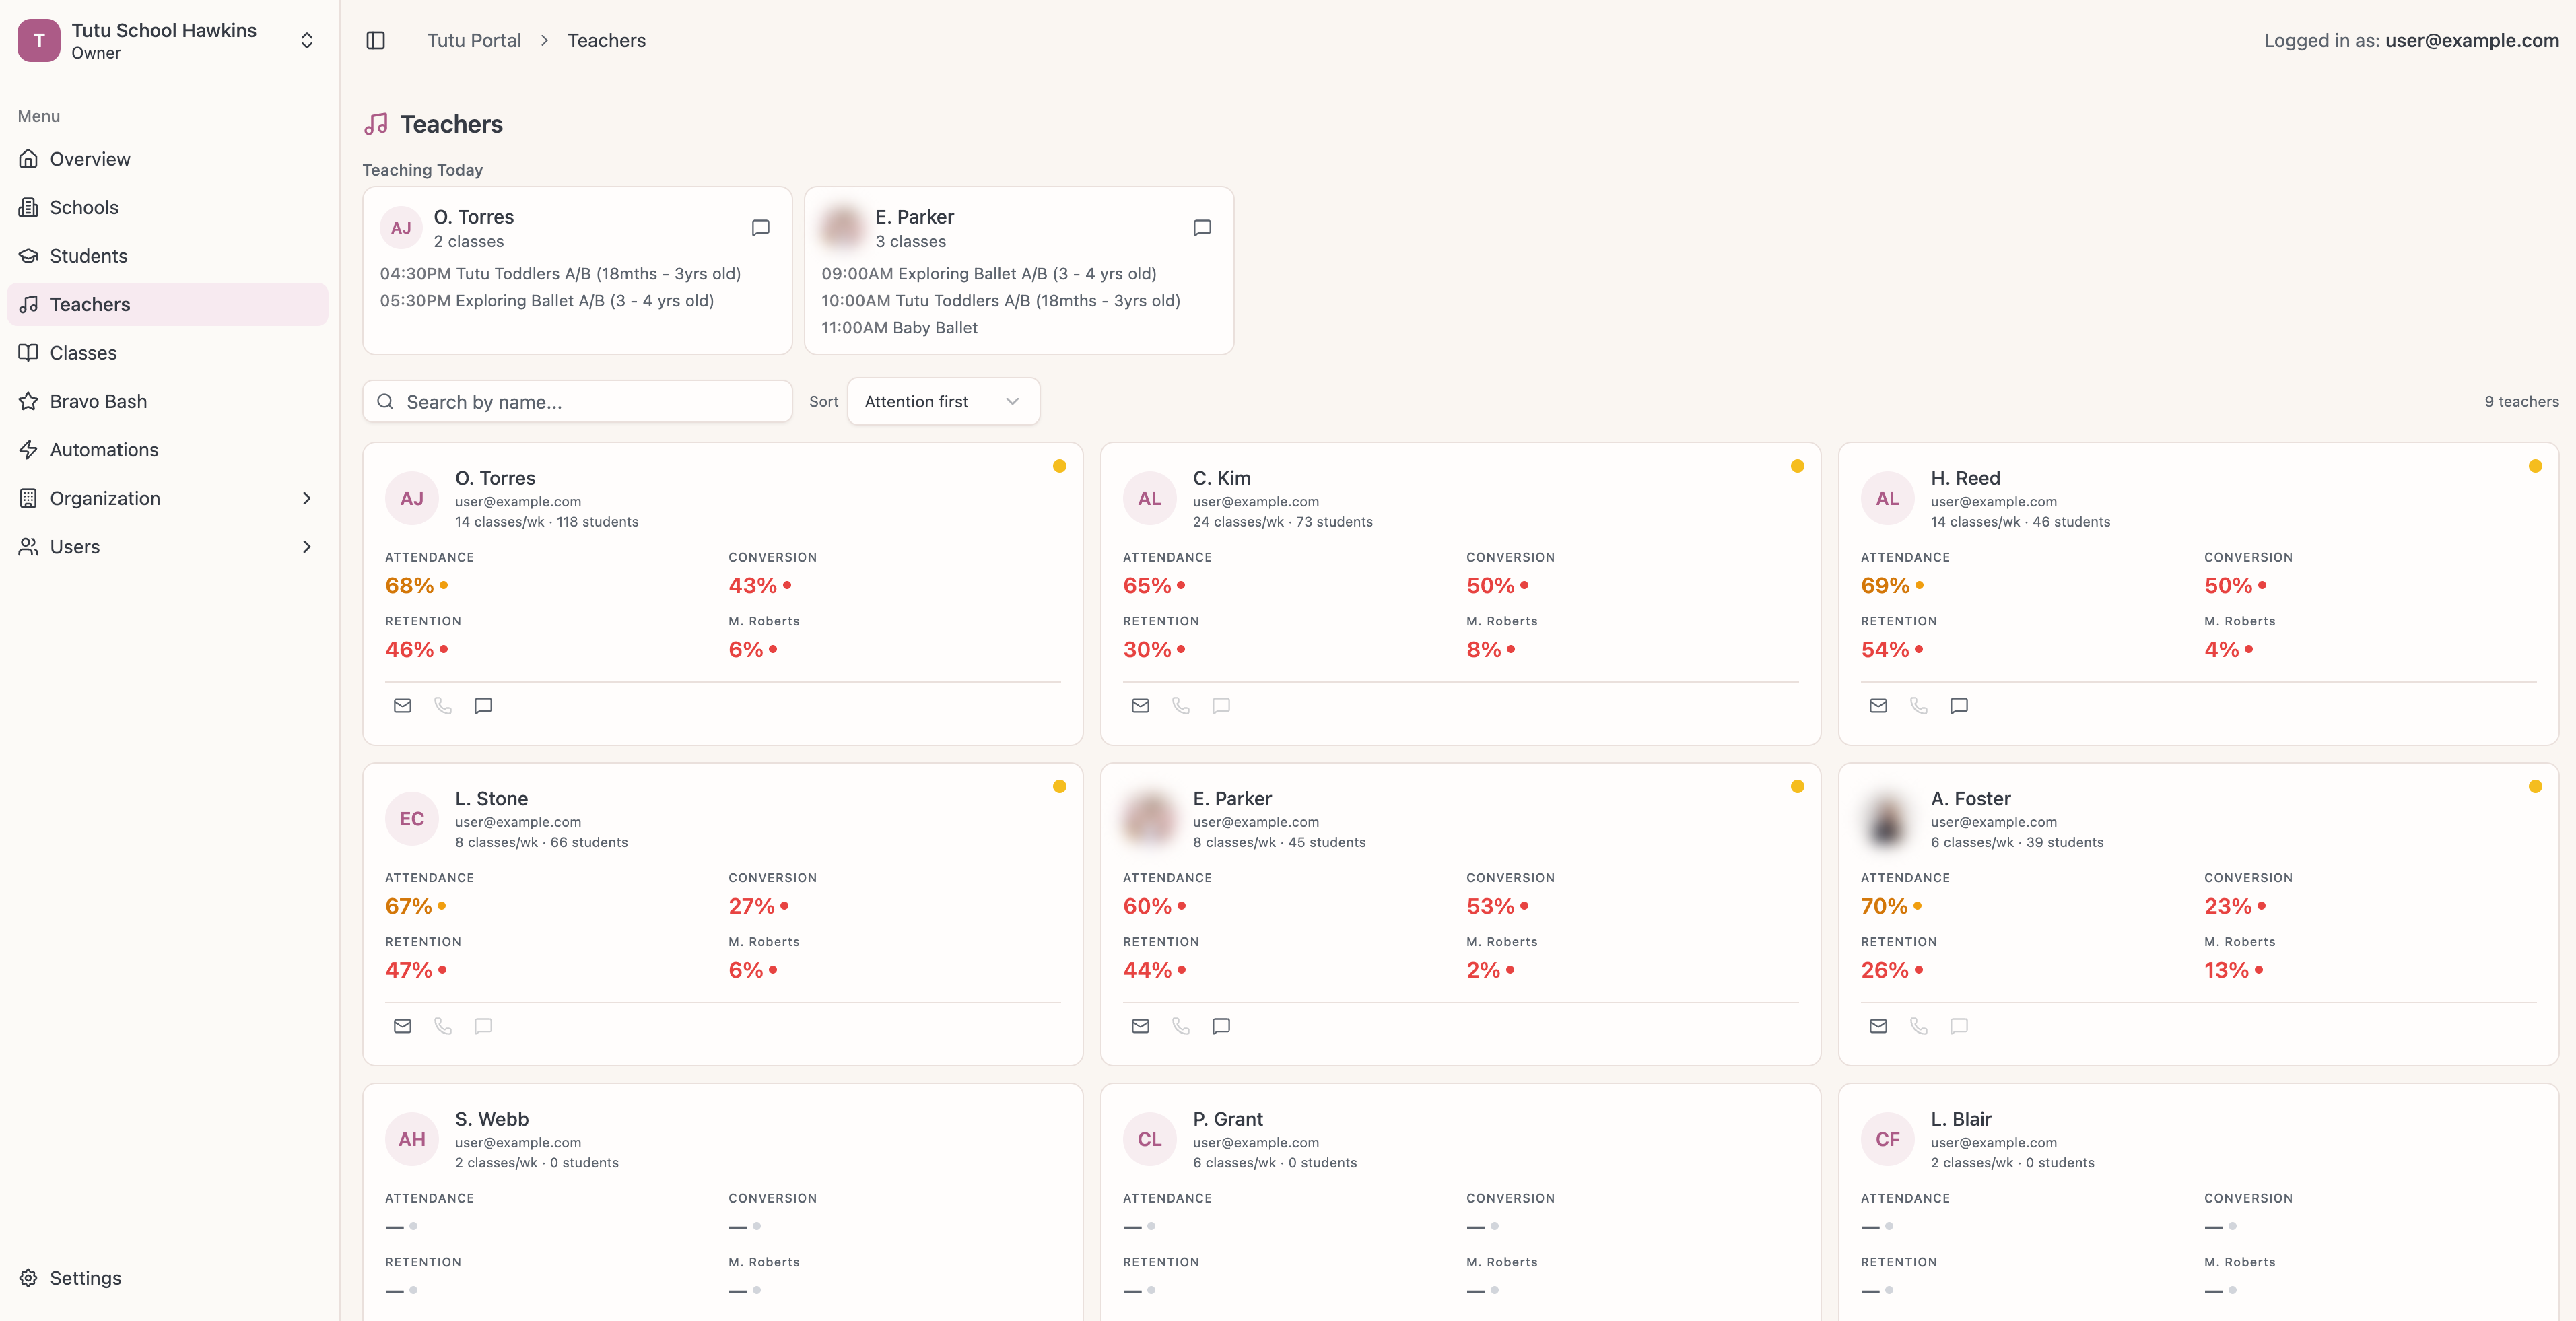The width and height of the screenshot is (2576, 1321).
Task: Open Automations from the sidebar
Action: pos(104,450)
